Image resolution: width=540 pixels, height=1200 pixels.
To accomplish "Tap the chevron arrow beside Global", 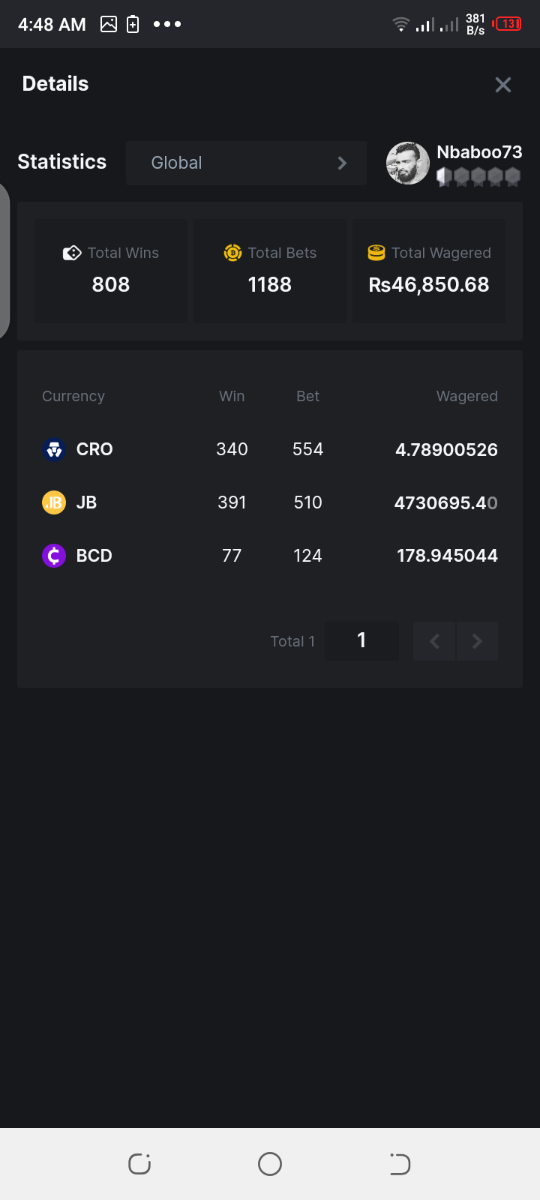I will pos(342,163).
